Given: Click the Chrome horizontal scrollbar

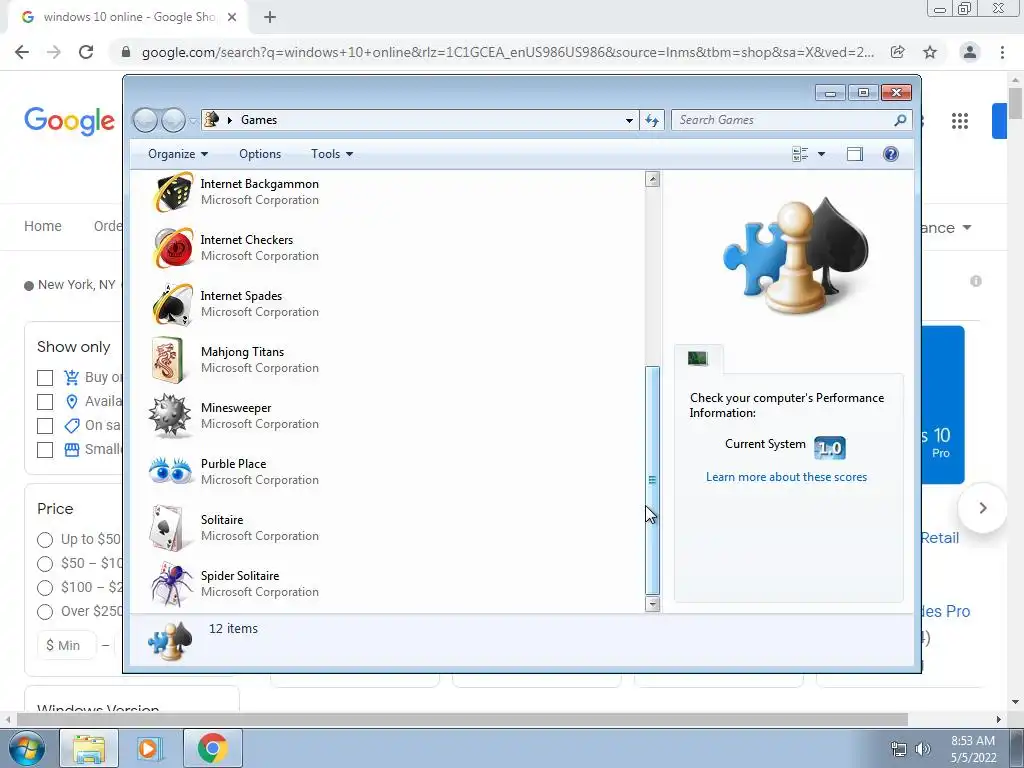Looking at the screenshot, I should [x=462, y=719].
